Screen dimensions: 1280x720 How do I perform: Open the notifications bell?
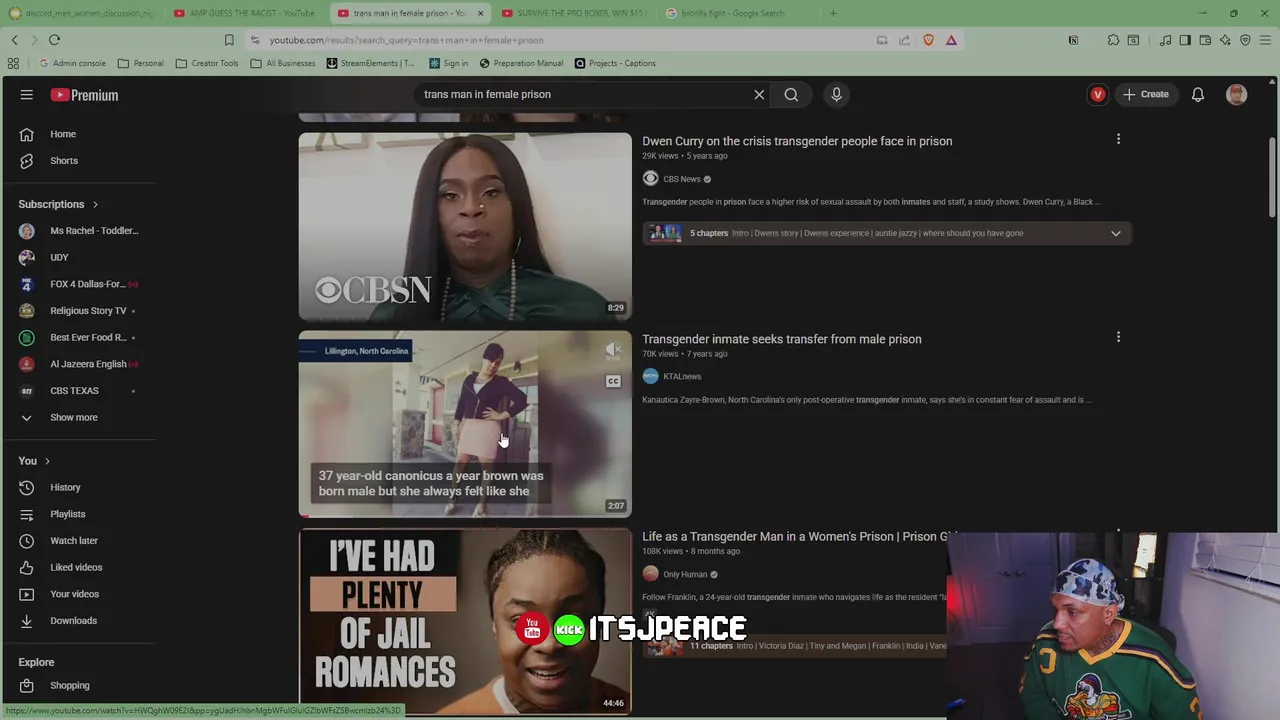1198,95
